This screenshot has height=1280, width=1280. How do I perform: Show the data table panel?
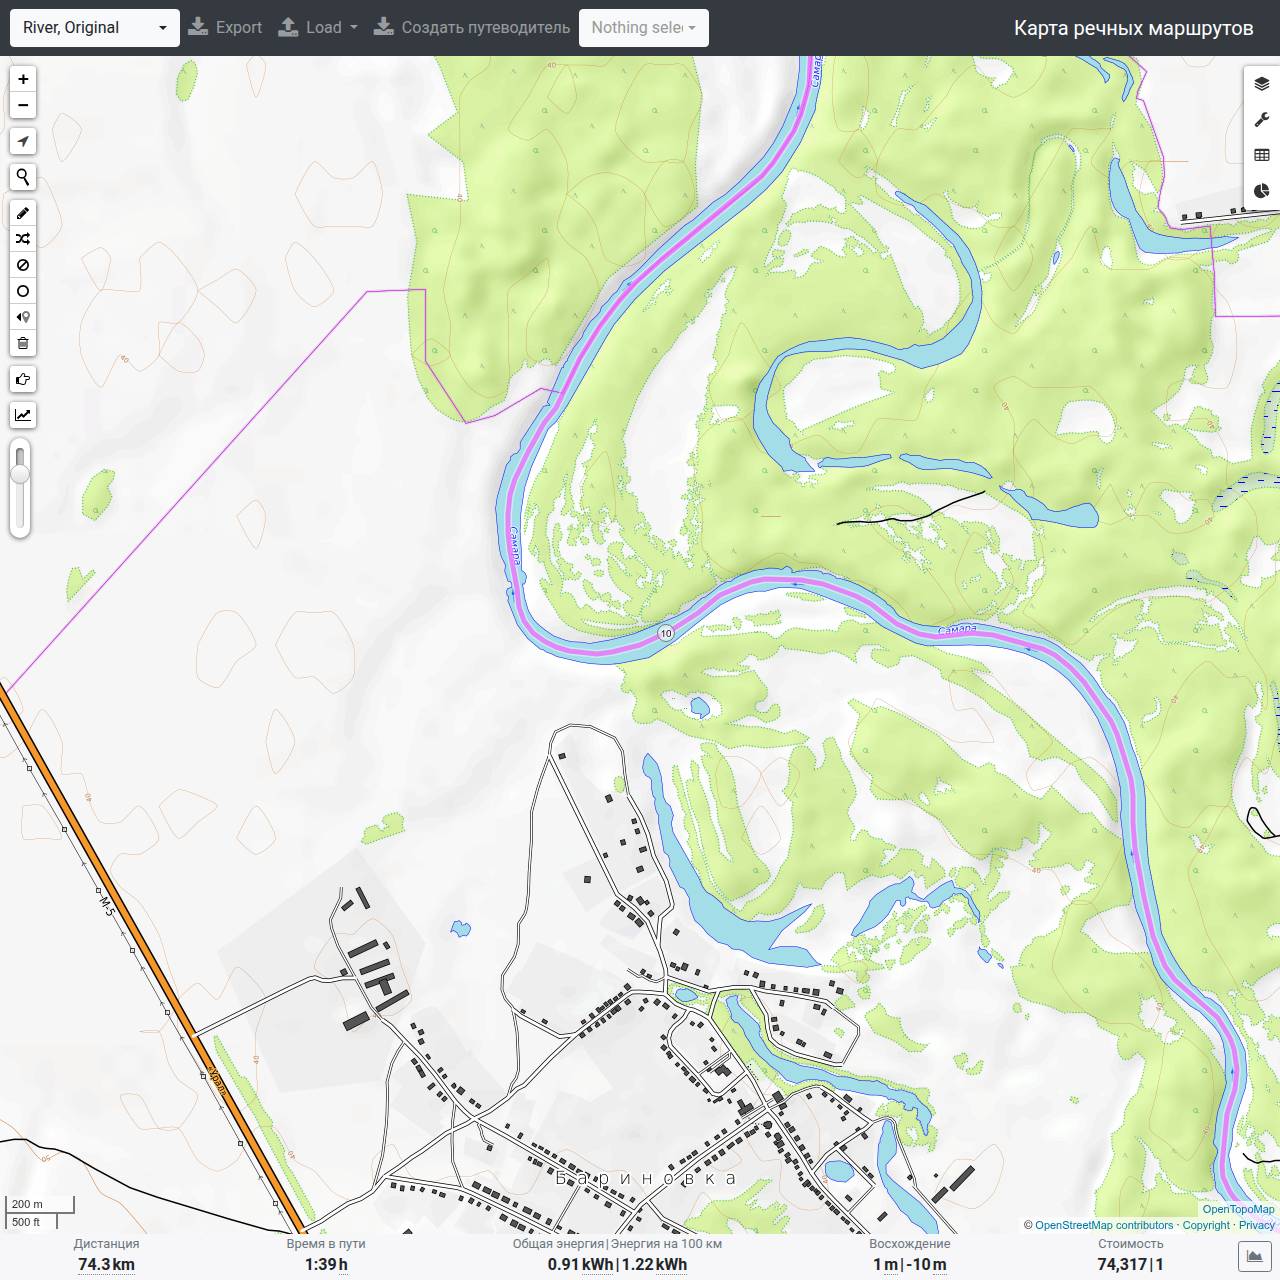pyautogui.click(x=1262, y=155)
